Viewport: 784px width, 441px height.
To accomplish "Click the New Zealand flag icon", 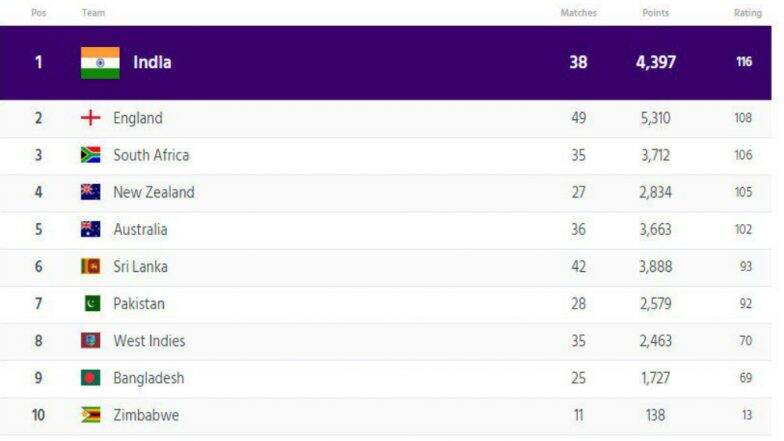I will tap(90, 192).
